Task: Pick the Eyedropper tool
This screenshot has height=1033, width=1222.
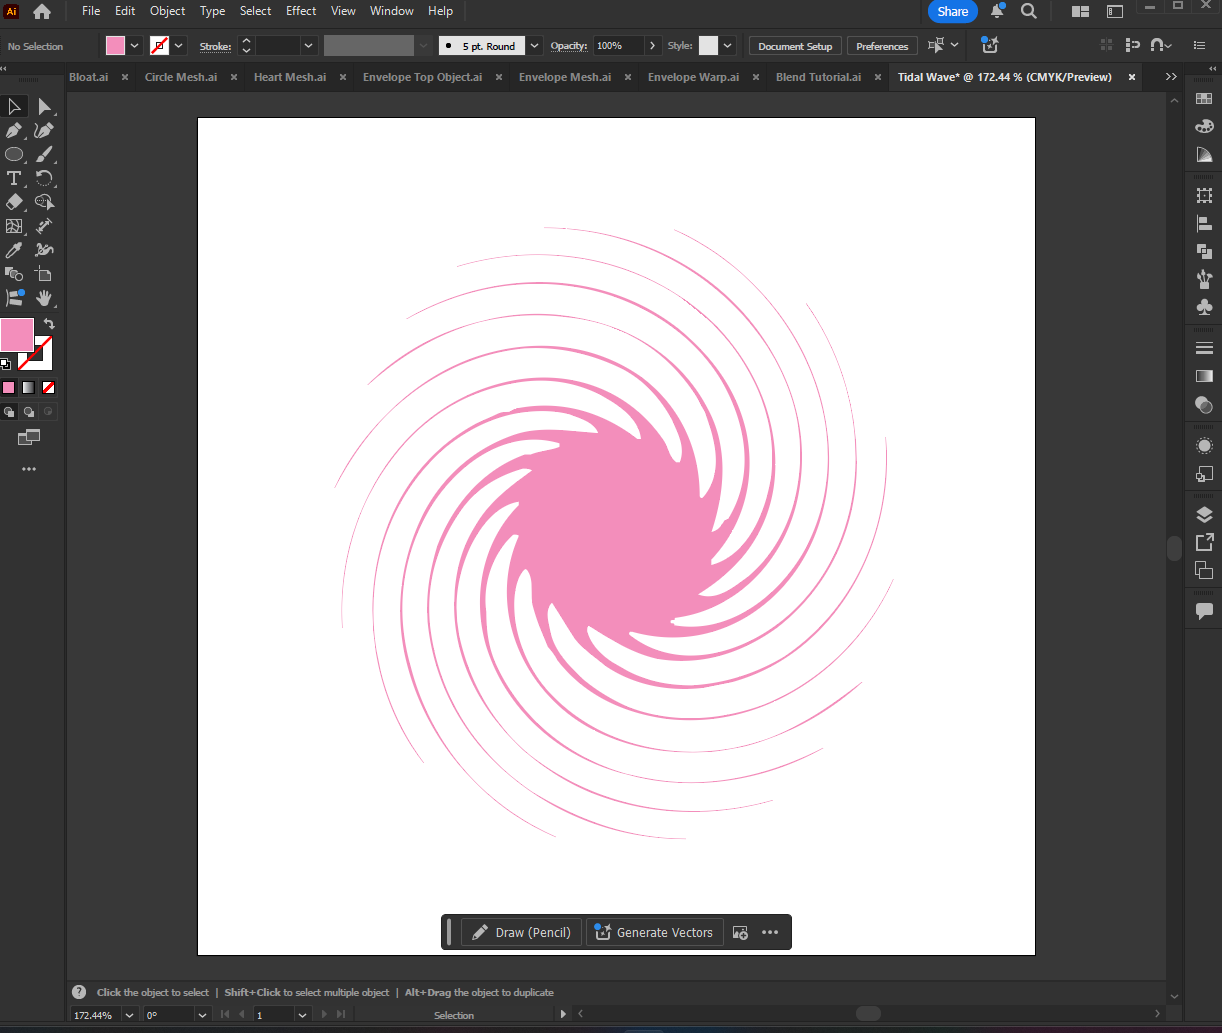Action: pos(14,250)
